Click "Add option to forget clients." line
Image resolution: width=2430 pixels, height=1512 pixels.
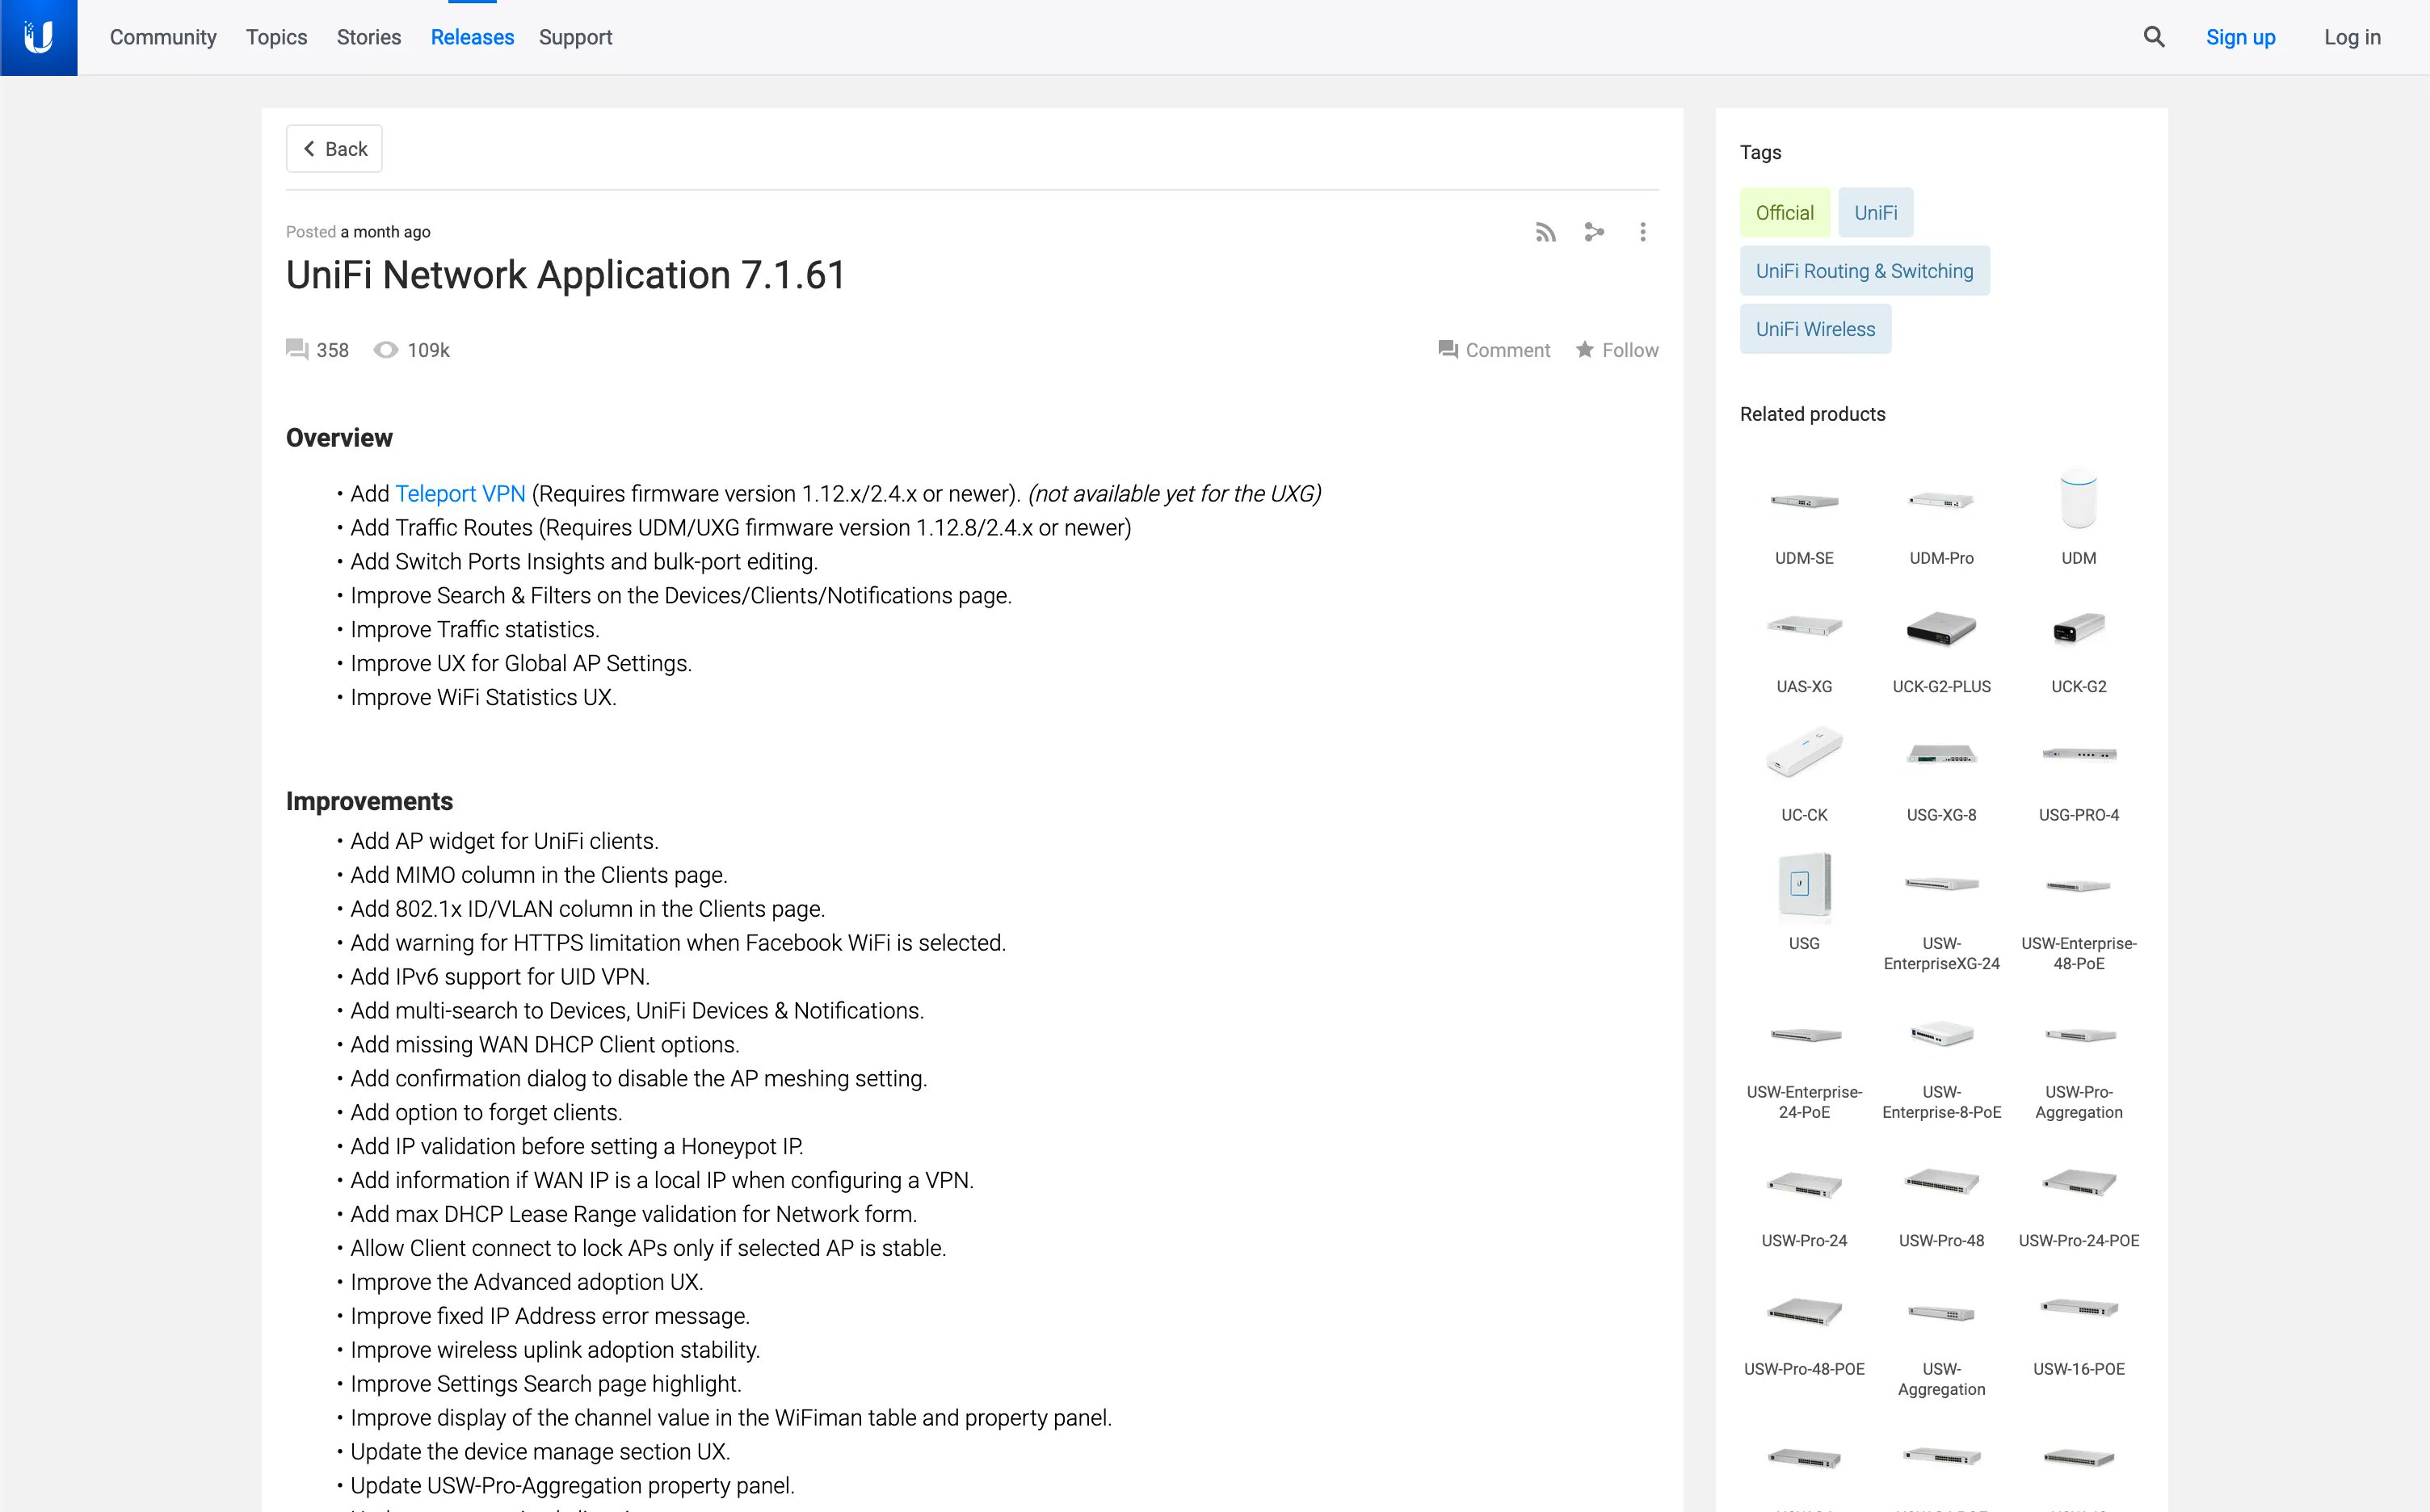[x=486, y=1112]
